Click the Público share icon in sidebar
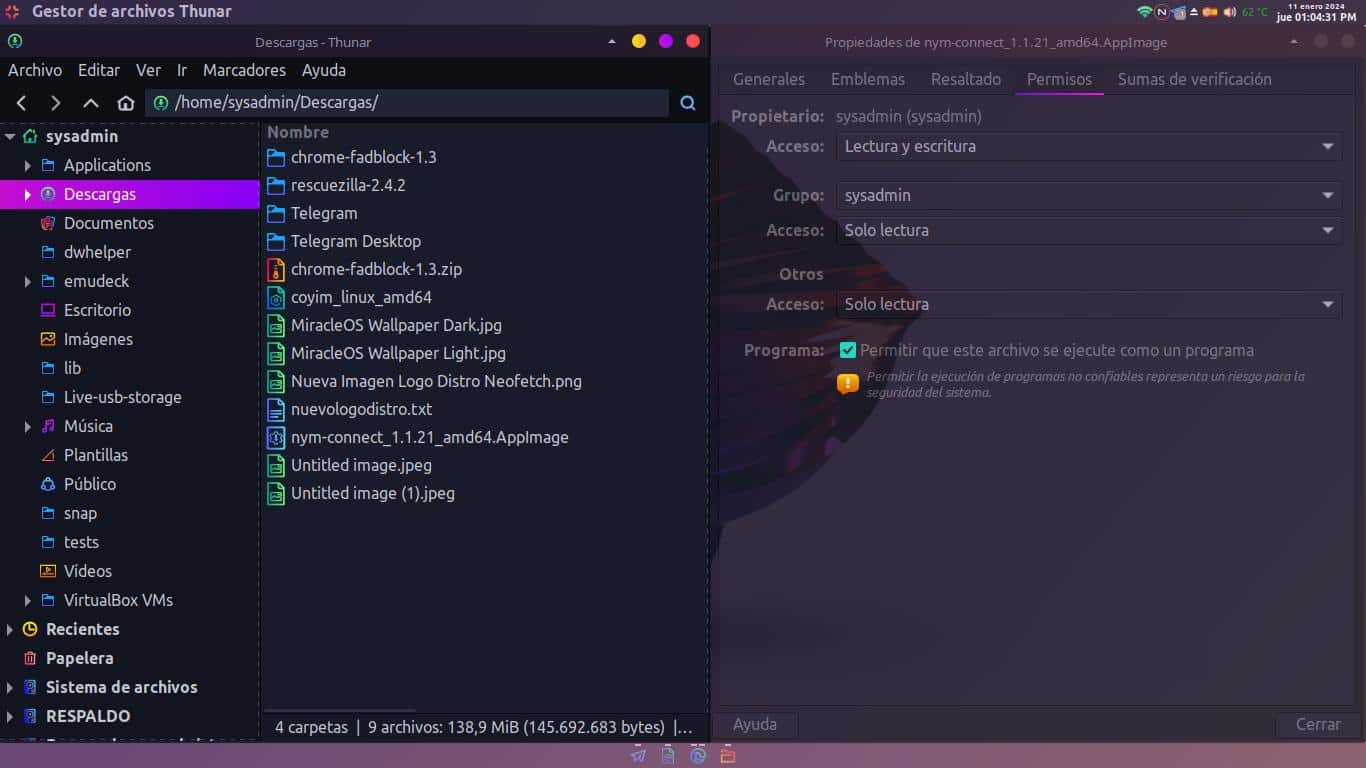The image size is (1366, 768). point(48,484)
